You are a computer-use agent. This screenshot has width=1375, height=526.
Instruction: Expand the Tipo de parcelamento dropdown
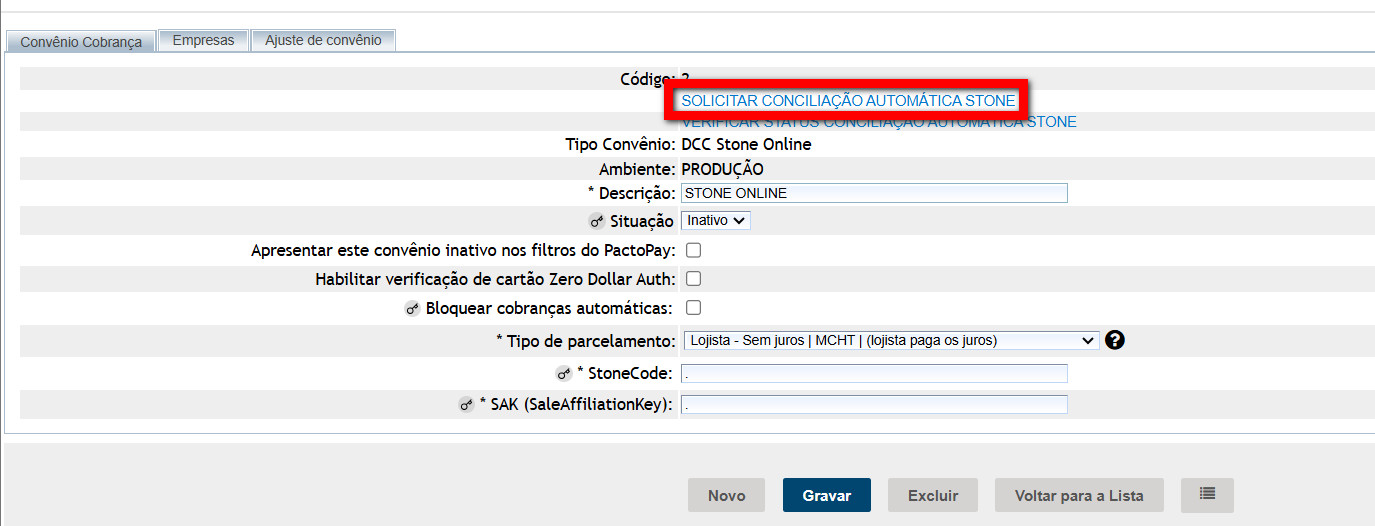890,340
